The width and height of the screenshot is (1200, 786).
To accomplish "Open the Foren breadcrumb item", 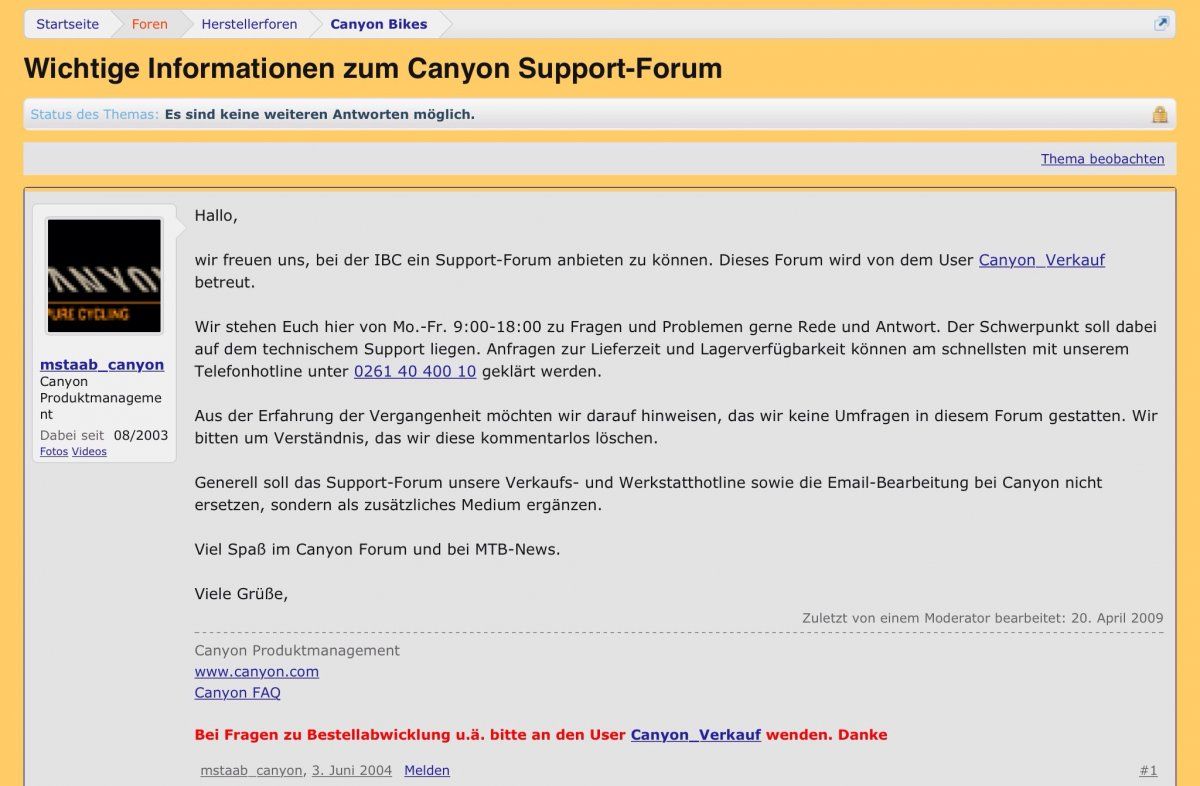I will pyautogui.click(x=150, y=24).
